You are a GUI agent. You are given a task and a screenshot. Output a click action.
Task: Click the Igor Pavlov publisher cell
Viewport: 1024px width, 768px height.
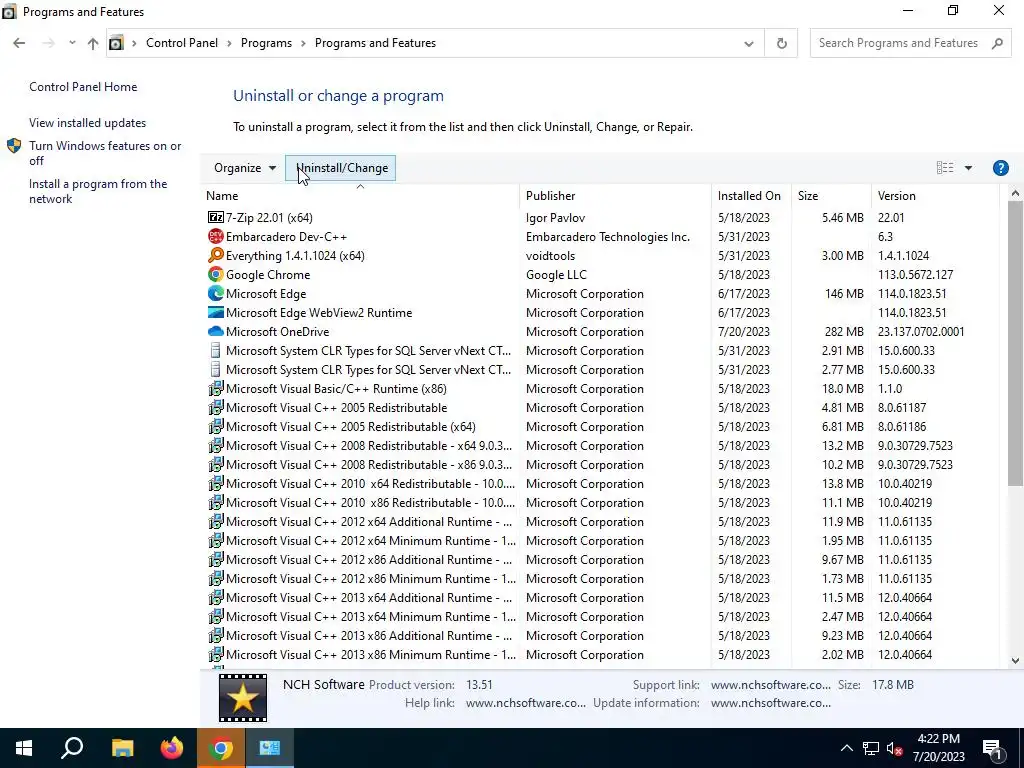[555, 217]
